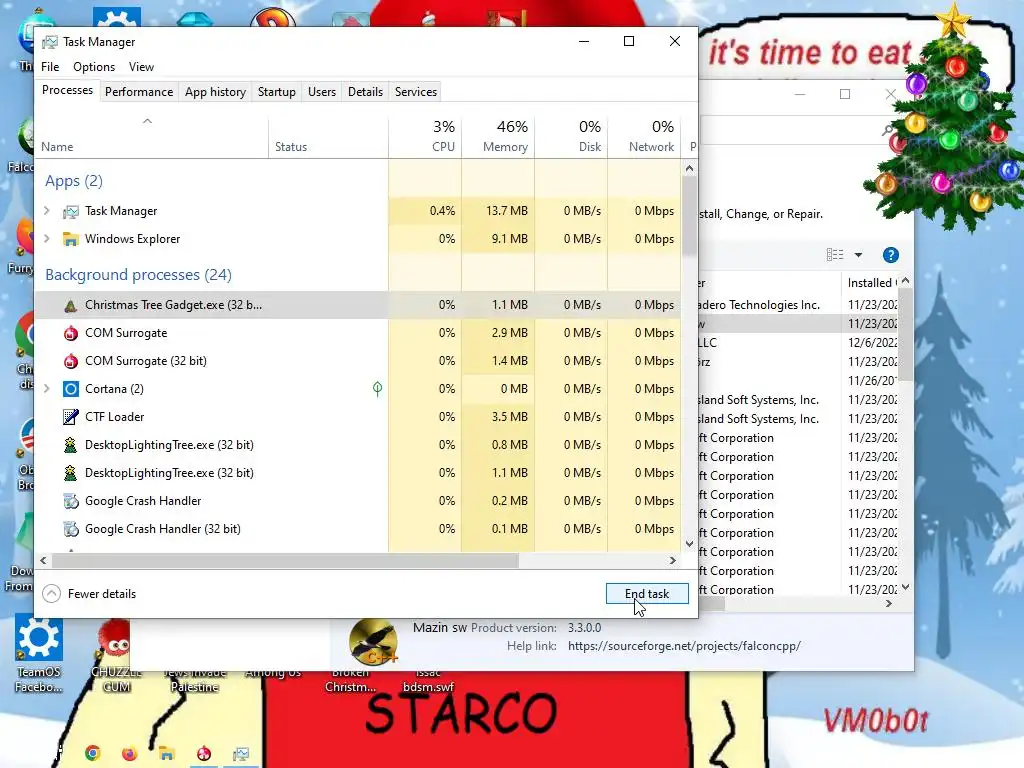Expand the Windows Explorer process group
This screenshot has width=1024, height=768.
tap(46, 239)
